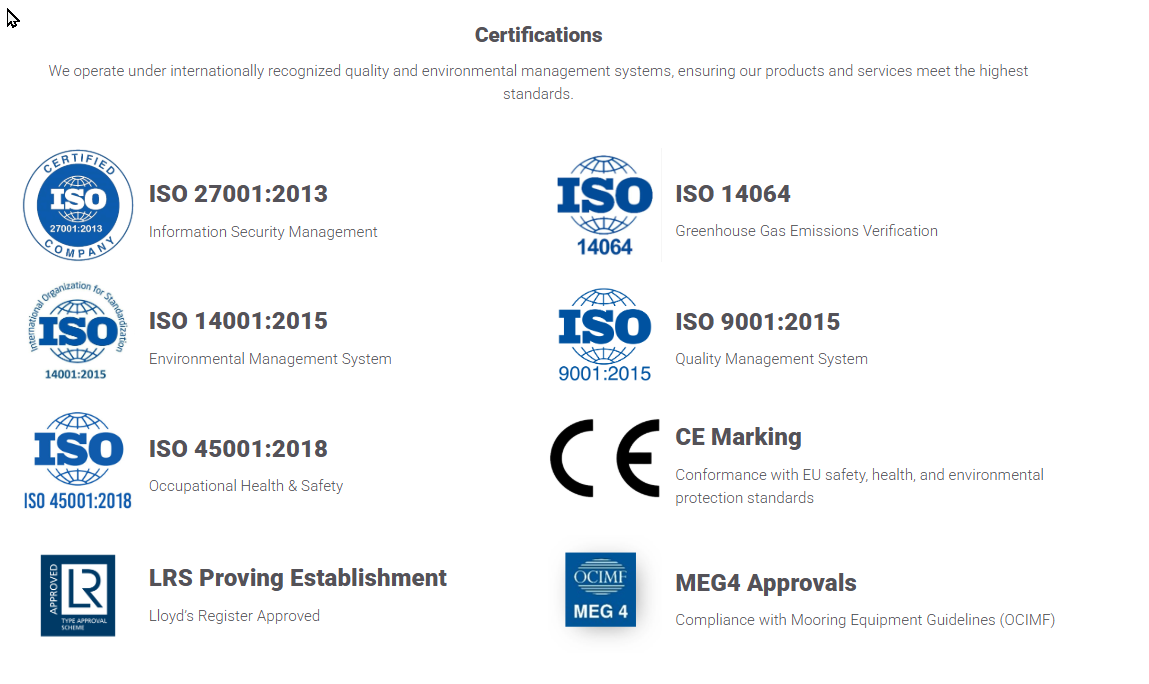Select the ISO 45001:2018 logo
This screenshot has width=1149, height=684.
coord(78,460)
